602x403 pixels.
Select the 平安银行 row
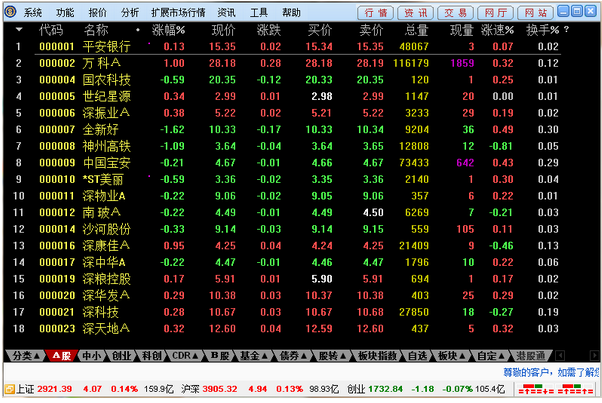[x=286, y=46]
